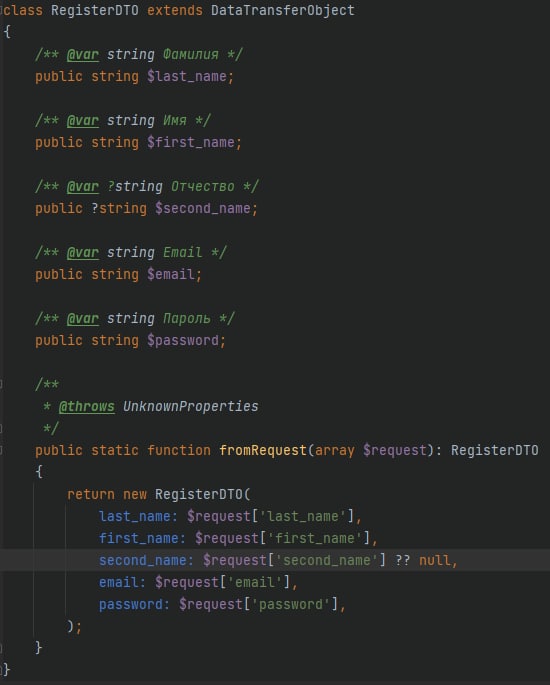Screen dimensions: 550x685
Task: Click the new keyword
Action: tap(135, 495)
